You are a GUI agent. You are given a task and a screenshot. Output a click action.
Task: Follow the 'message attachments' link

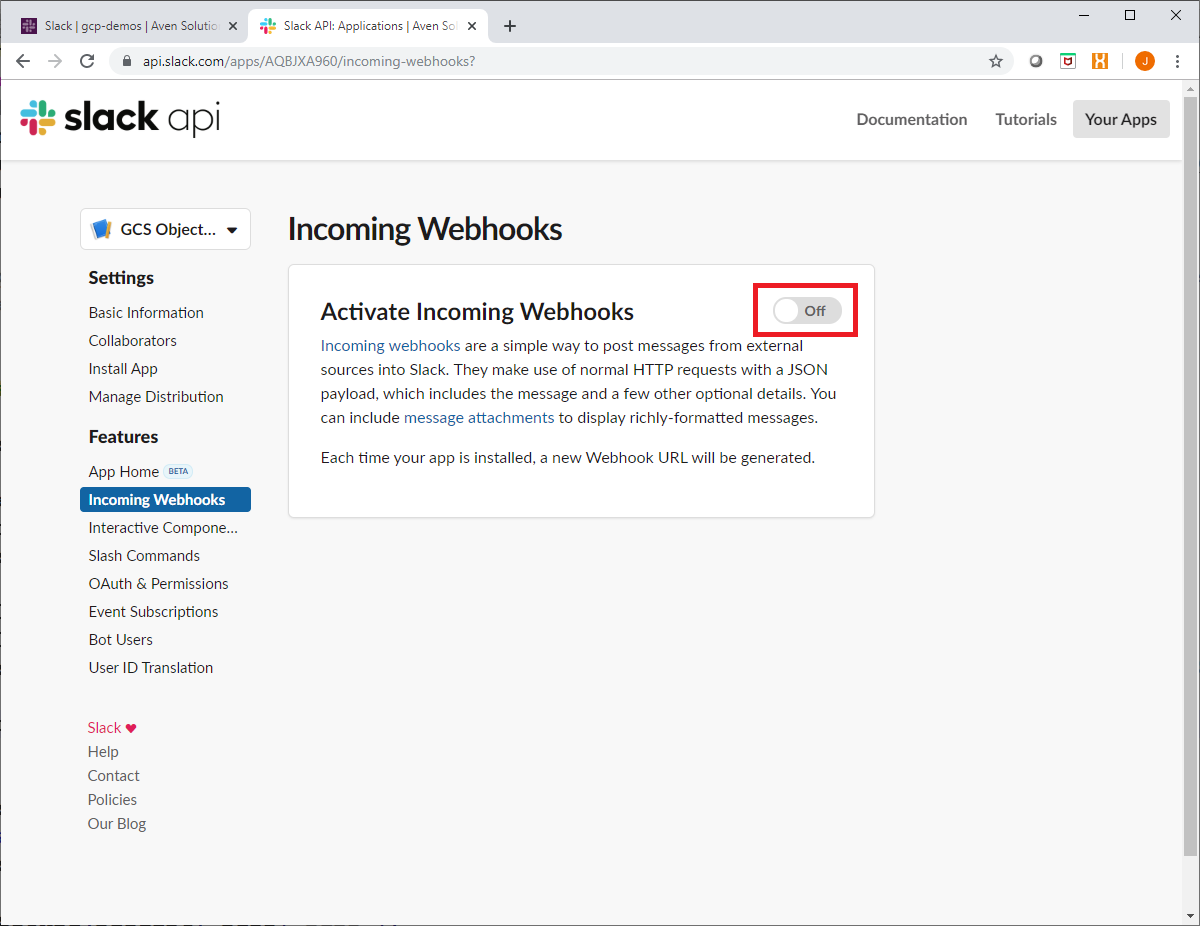[x=479, y=418]
